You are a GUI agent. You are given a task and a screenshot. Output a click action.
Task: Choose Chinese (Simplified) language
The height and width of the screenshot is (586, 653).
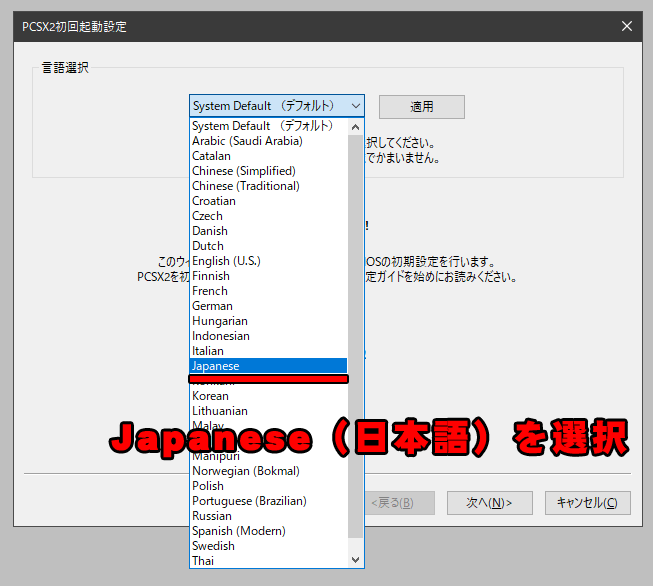point(269,171)
